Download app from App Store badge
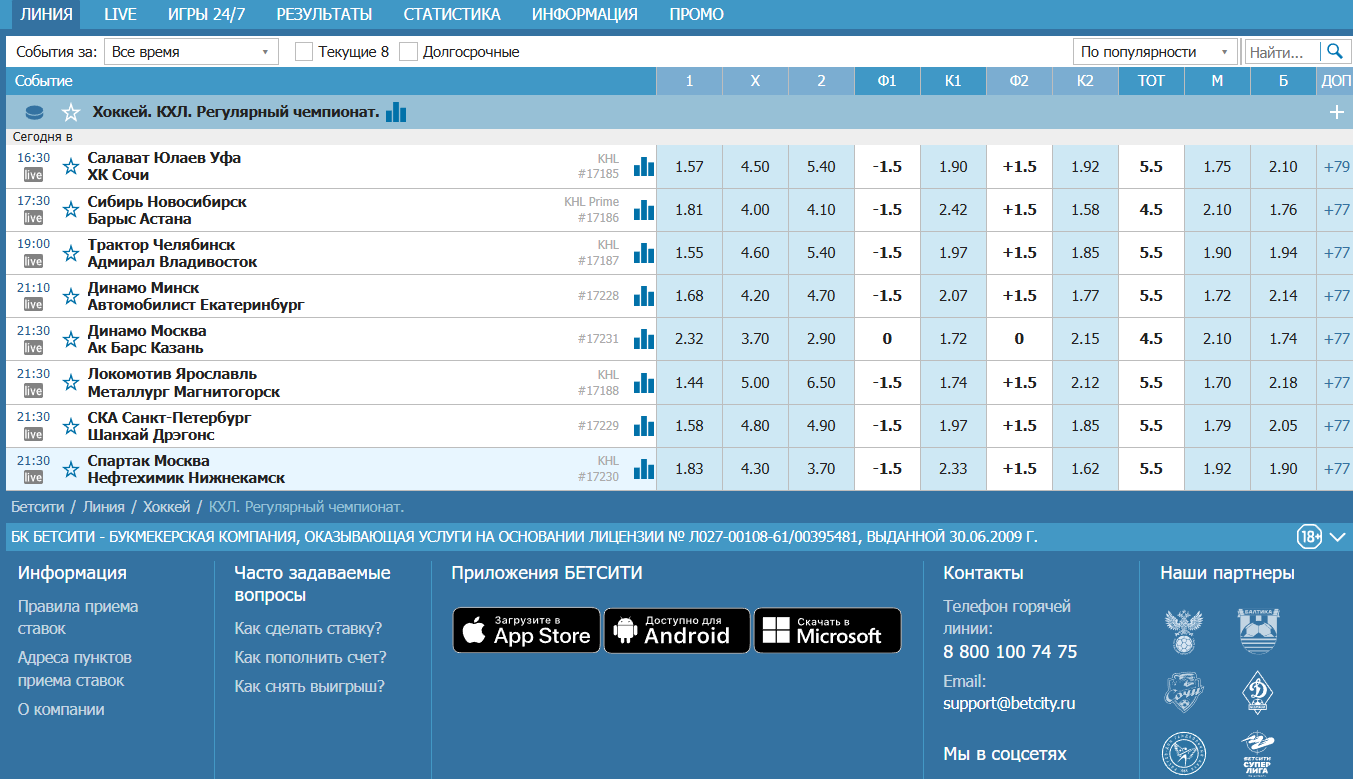 pyautogui.click(x=526, y=630)
